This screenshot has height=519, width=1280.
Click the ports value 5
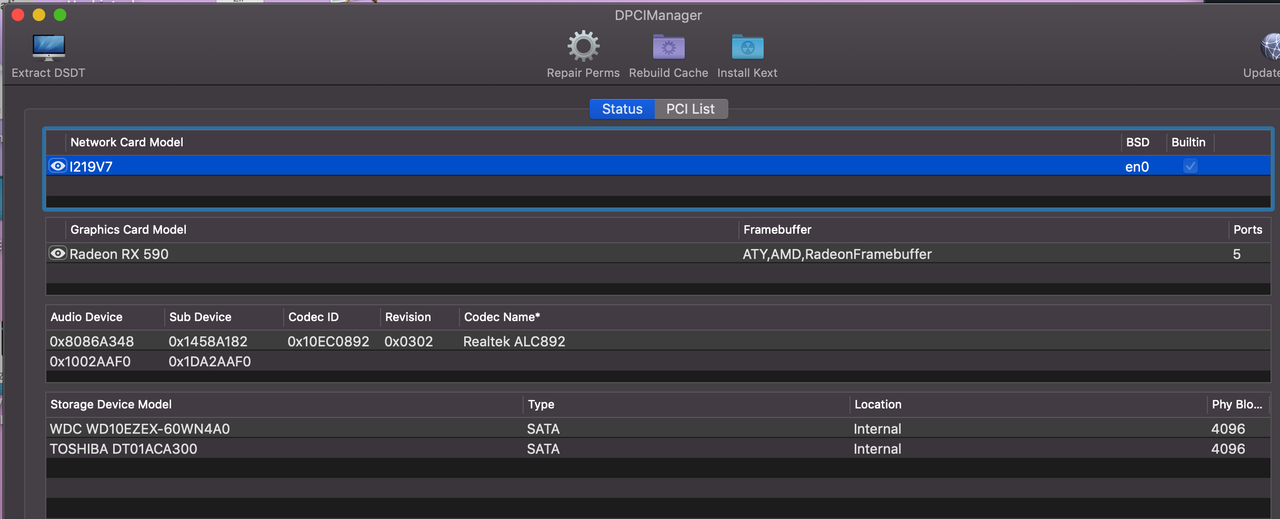click(x=1236, y=254)
